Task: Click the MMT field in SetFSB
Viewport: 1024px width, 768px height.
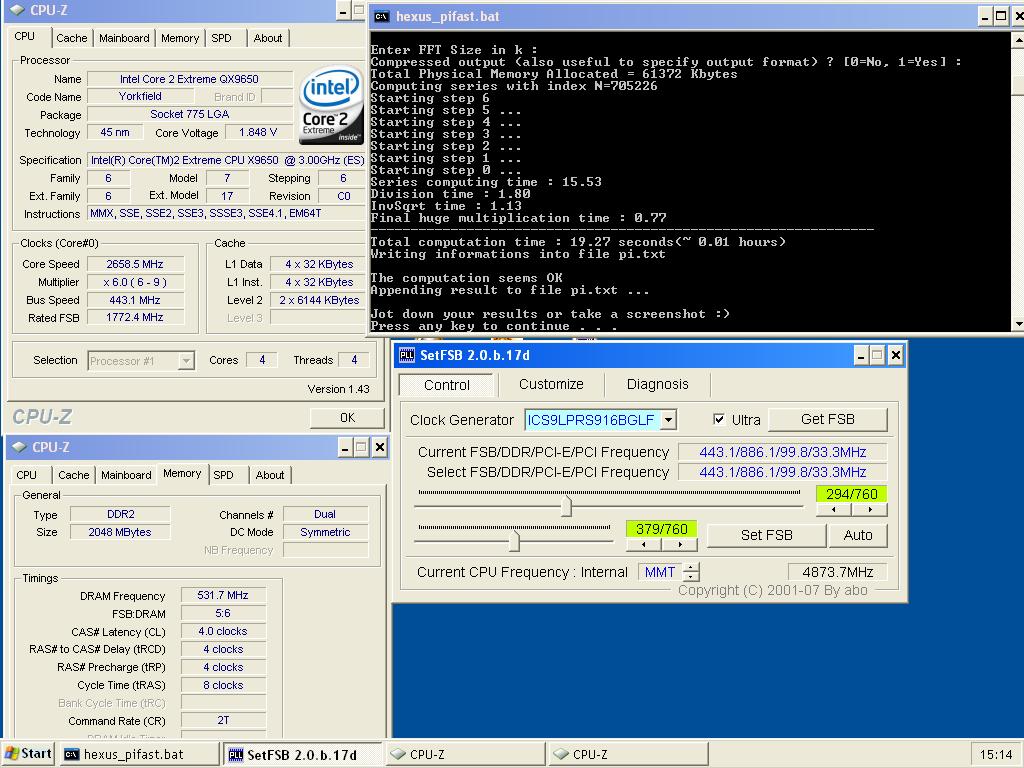Action: (x=660, y=572)
